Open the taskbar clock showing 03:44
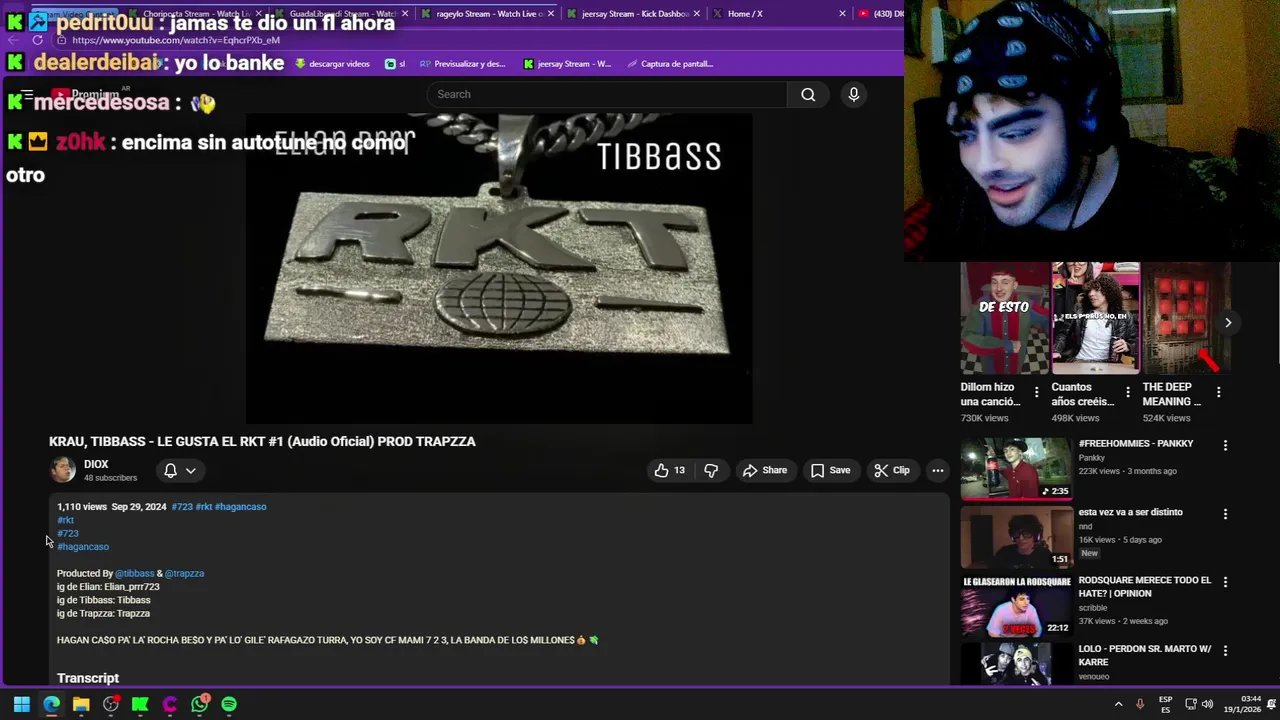1280x720 pixels. tap(1241, 704)
